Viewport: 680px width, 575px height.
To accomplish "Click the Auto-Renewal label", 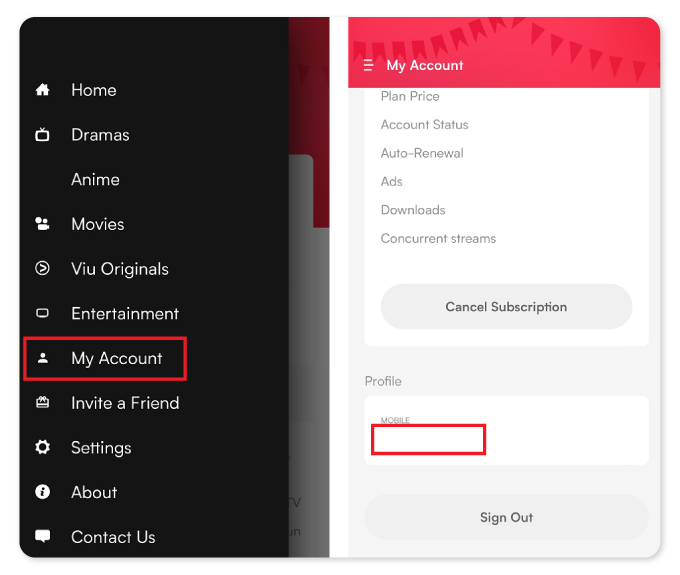I will (422, 153).
